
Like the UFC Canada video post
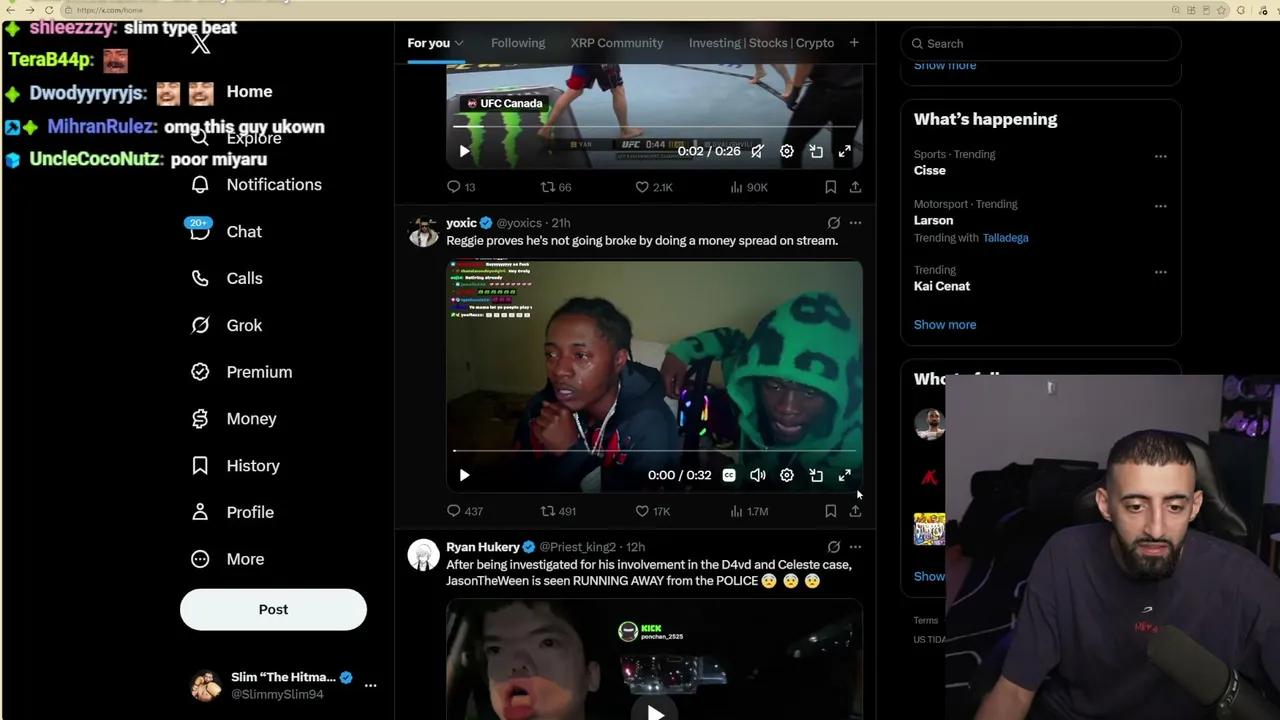point(653,187)
